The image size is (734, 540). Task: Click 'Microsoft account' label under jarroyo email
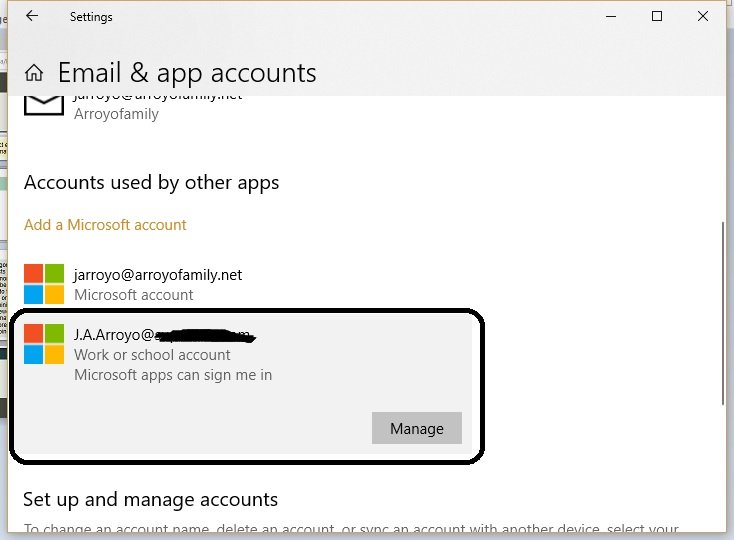[133, 295]
